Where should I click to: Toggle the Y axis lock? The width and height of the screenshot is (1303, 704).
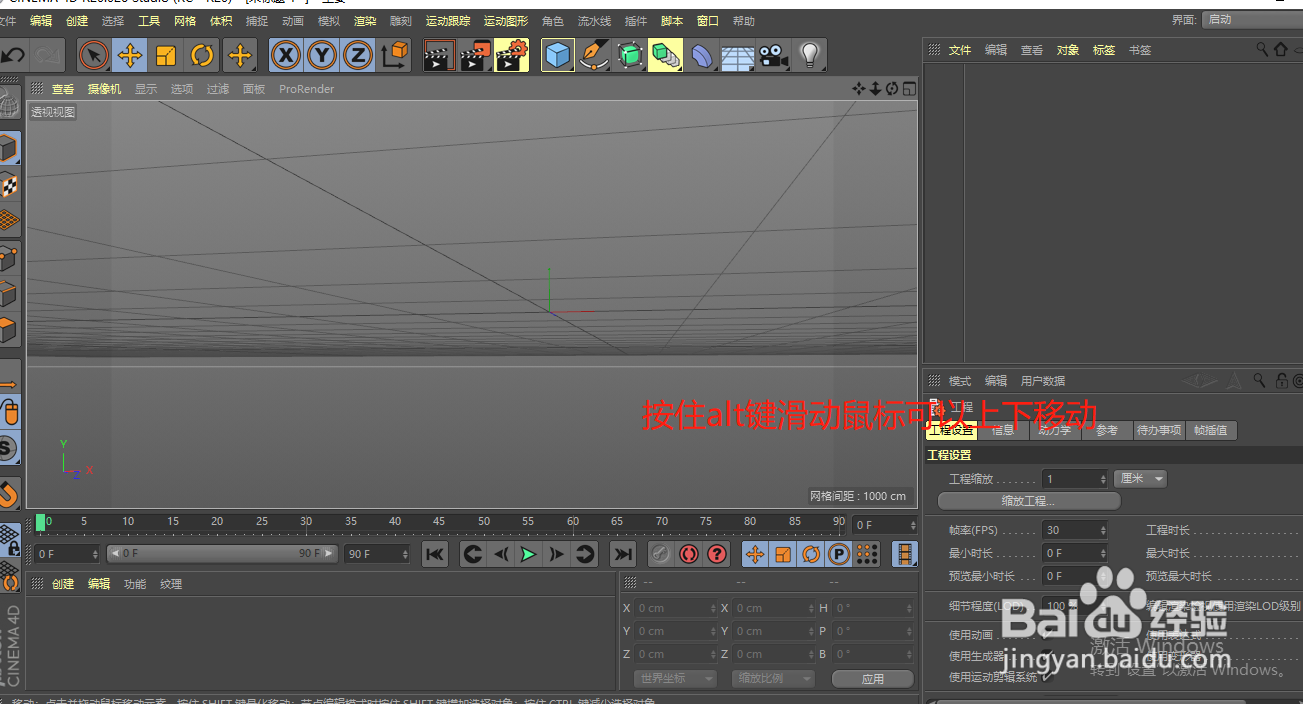pos(322,55)
